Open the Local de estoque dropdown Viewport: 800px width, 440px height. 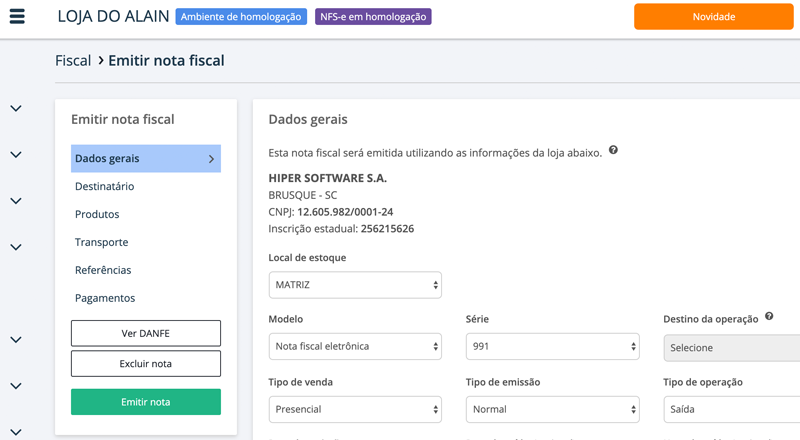pos(355,285)
